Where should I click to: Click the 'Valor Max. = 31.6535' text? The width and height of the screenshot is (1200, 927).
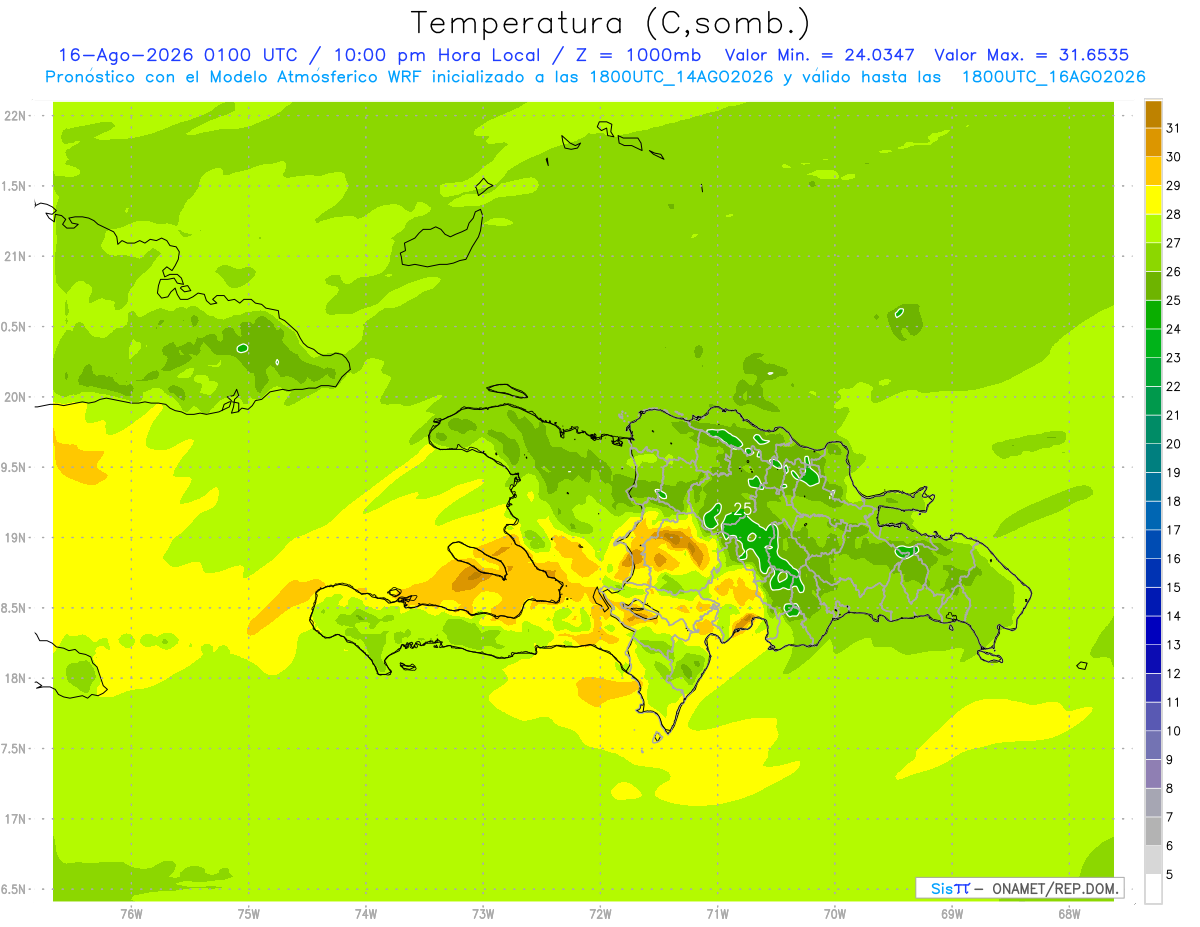point(1031,55)
